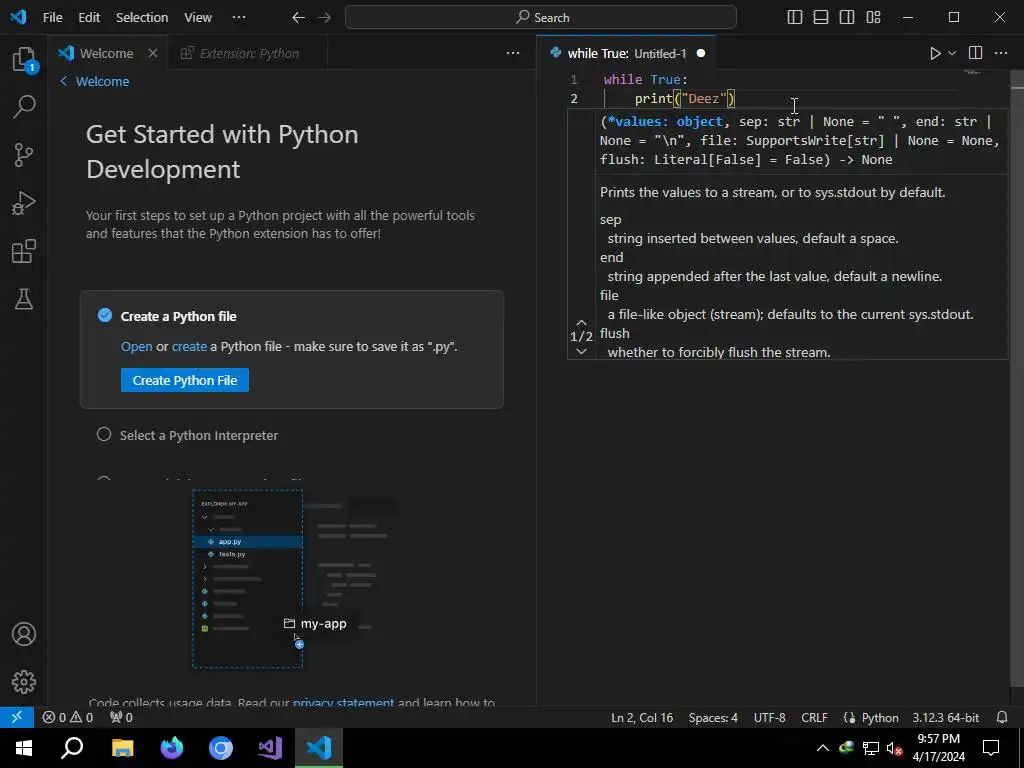Viewport: 1024px width, 768px height.
Task: Click the ports forwarded status item
Action: (x=121, y=717)
